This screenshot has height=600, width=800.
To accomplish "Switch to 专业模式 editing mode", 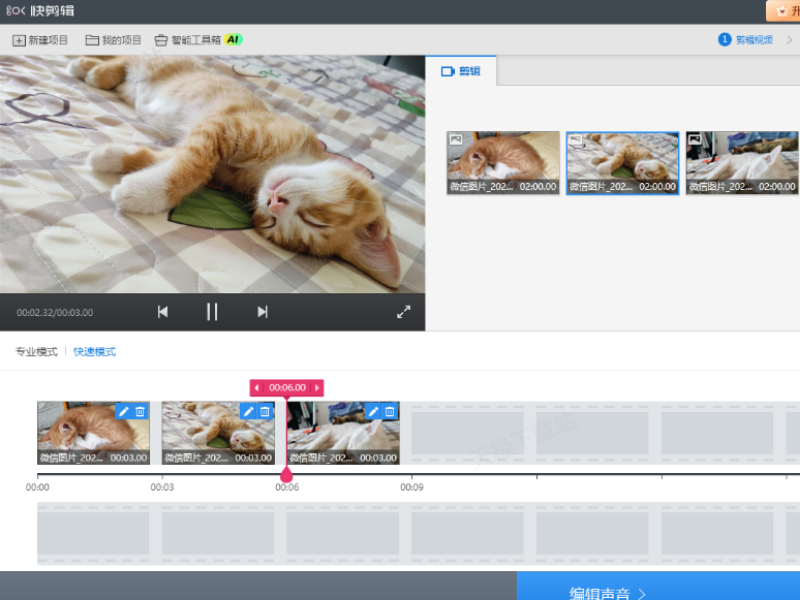I will tap(36, 352).
